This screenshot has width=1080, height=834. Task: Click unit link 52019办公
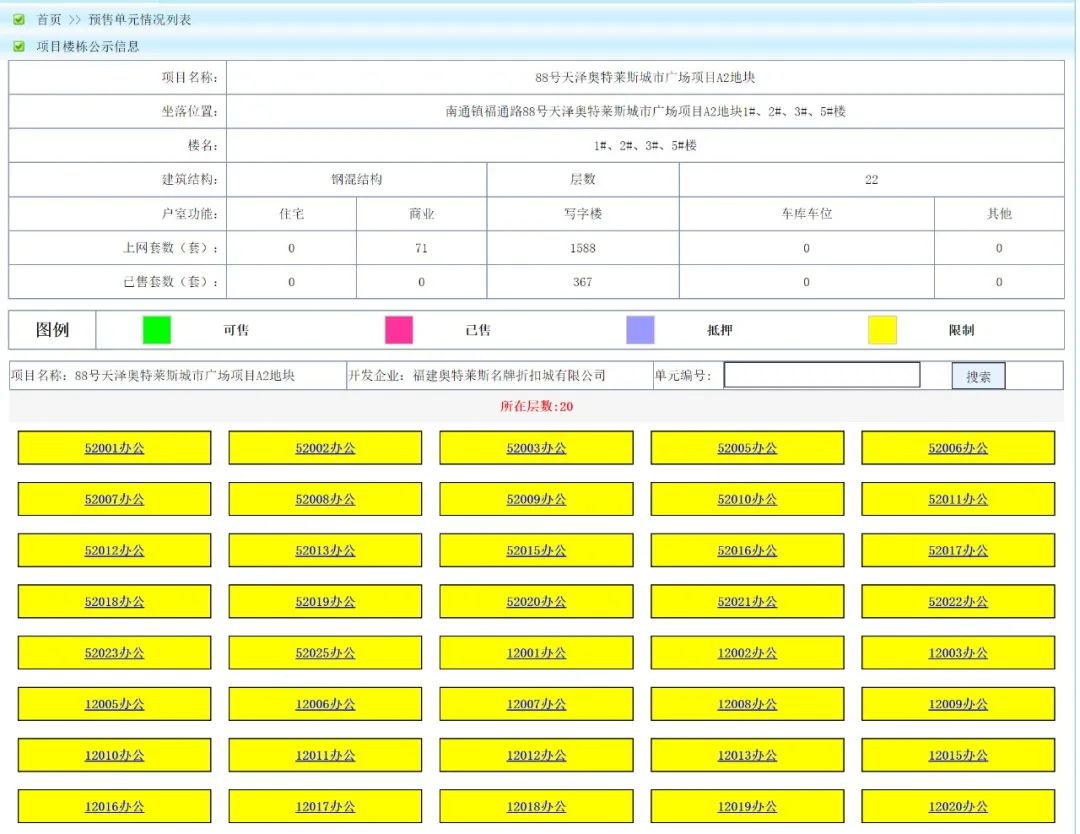click(325, 602)
